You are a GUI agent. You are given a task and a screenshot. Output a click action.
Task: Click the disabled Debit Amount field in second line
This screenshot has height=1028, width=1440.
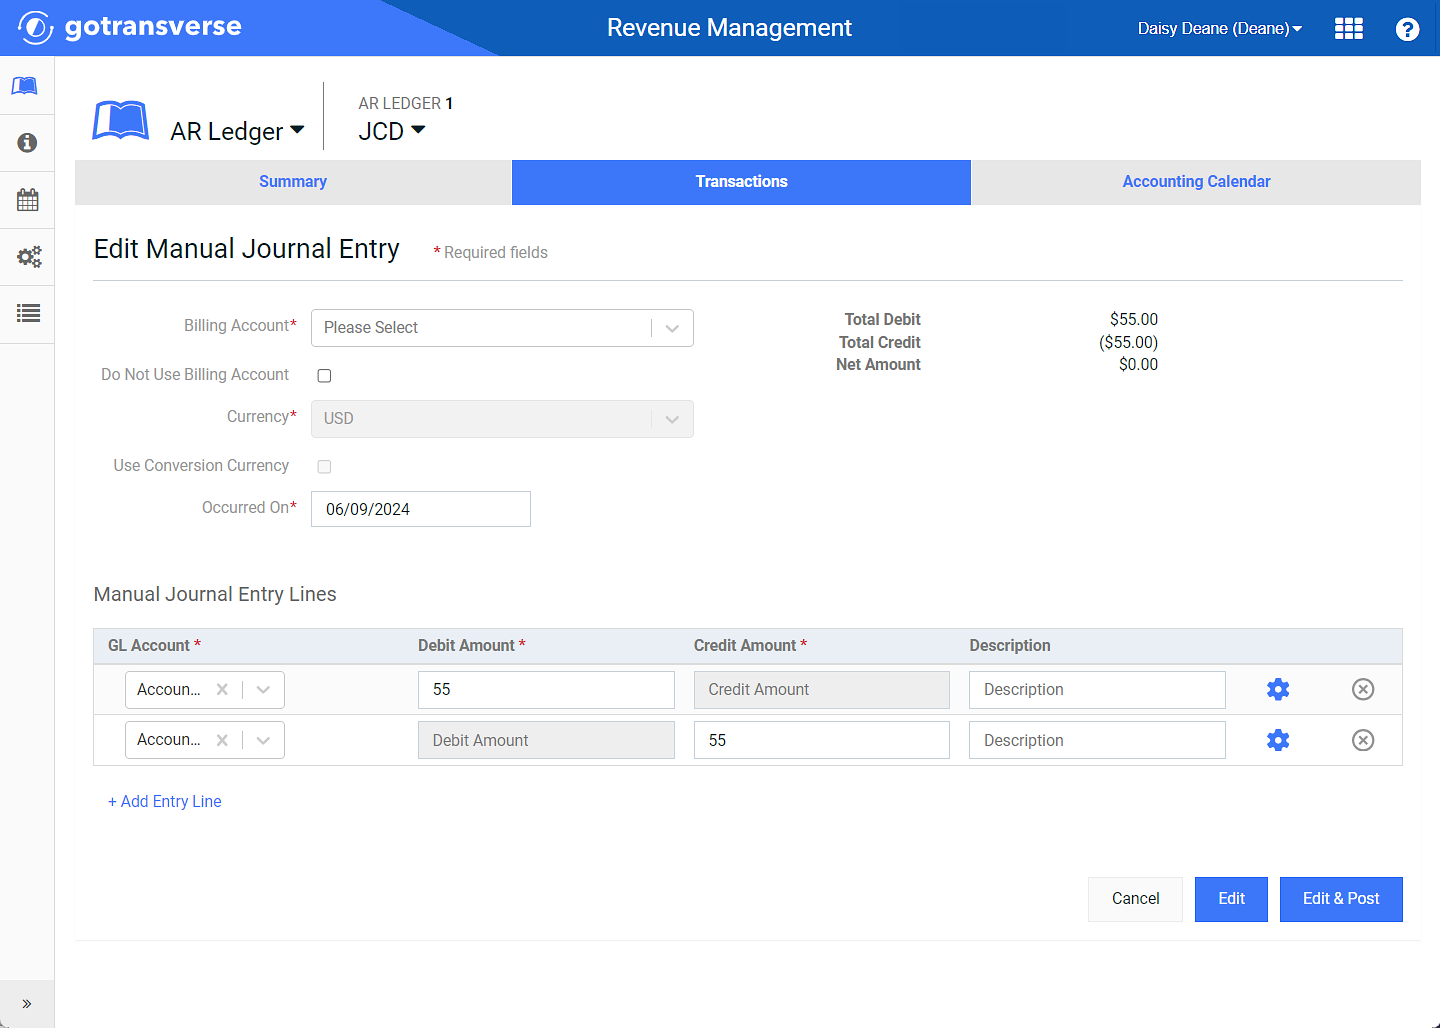pyautogui.click(x=546, y=740)
